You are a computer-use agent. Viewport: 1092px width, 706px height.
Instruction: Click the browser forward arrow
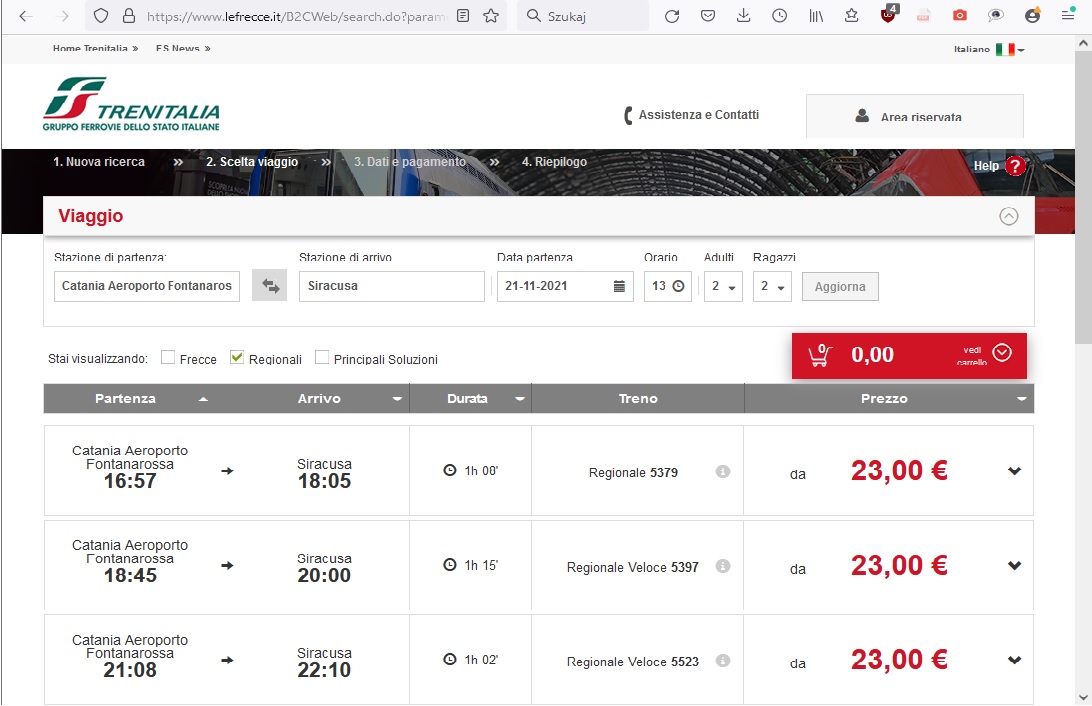[63, 16]
